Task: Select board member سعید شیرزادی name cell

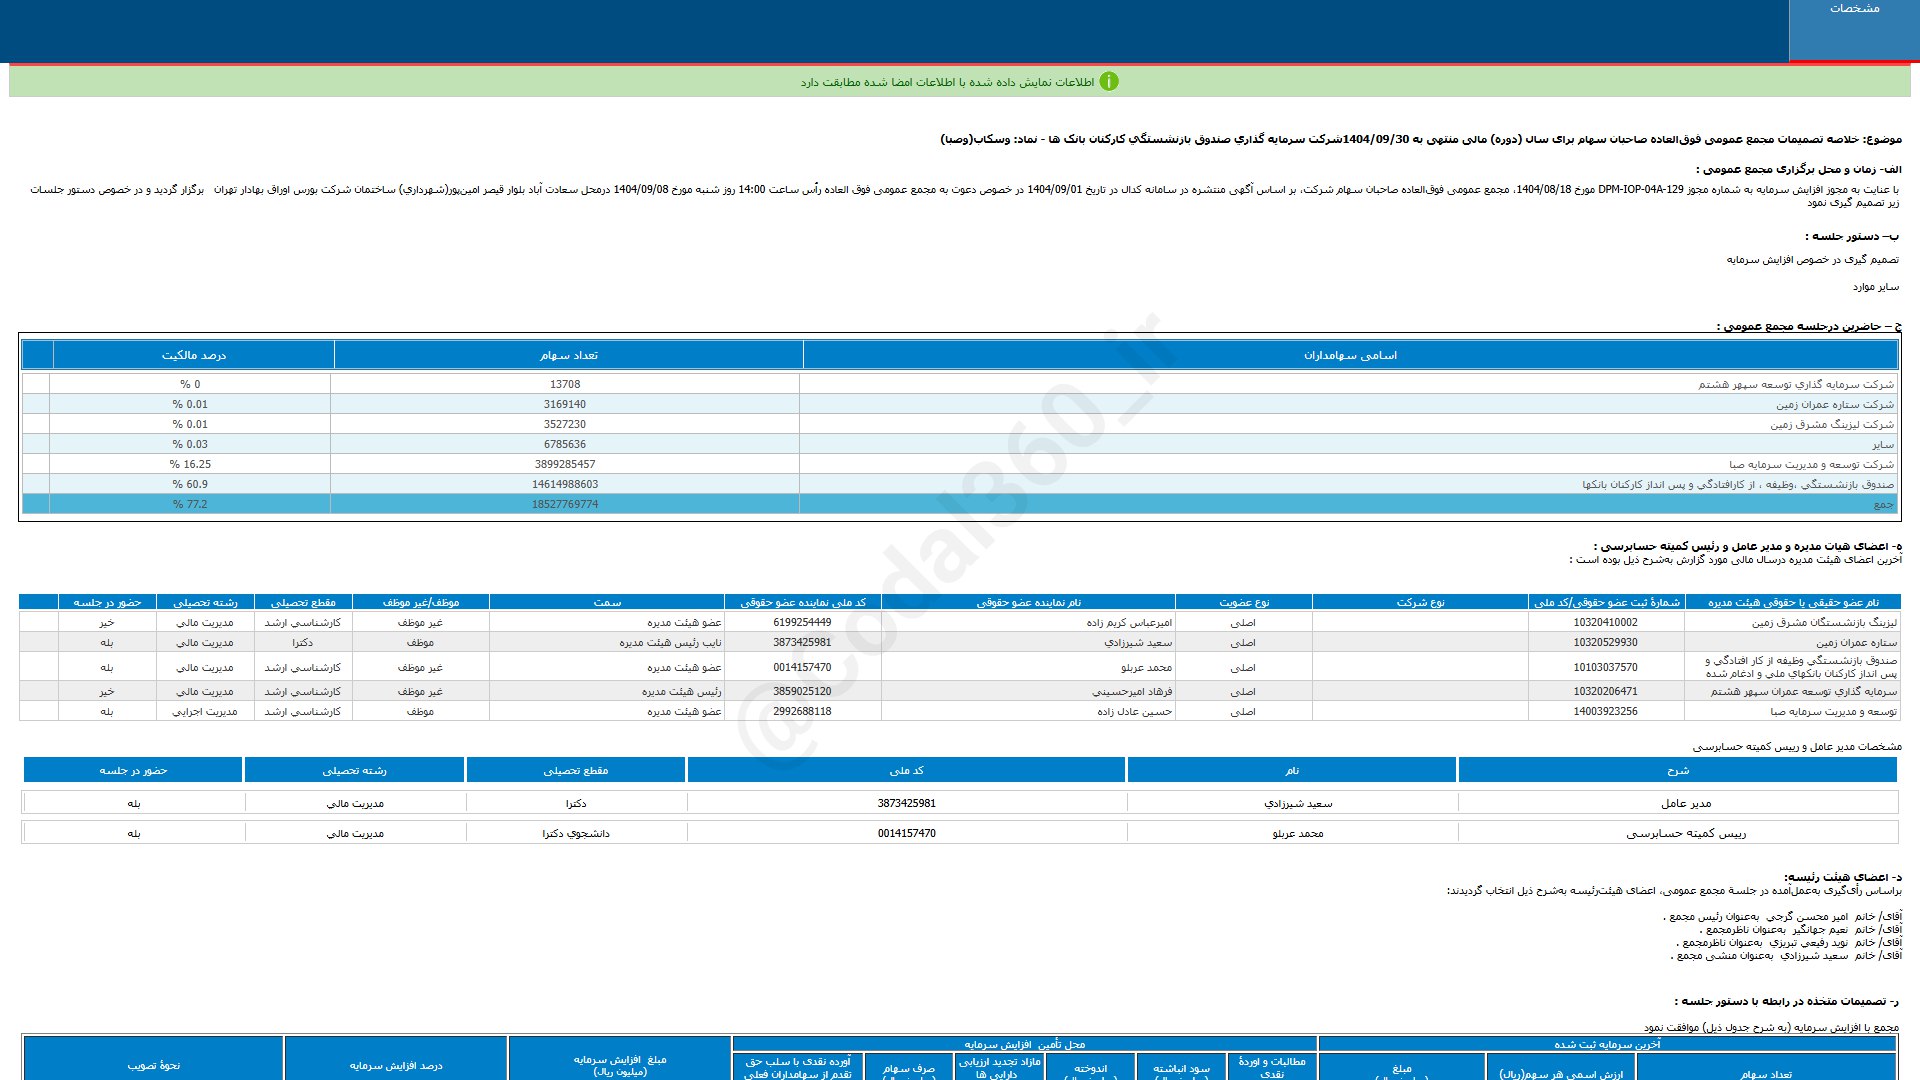Action: tap(1138, 642)
